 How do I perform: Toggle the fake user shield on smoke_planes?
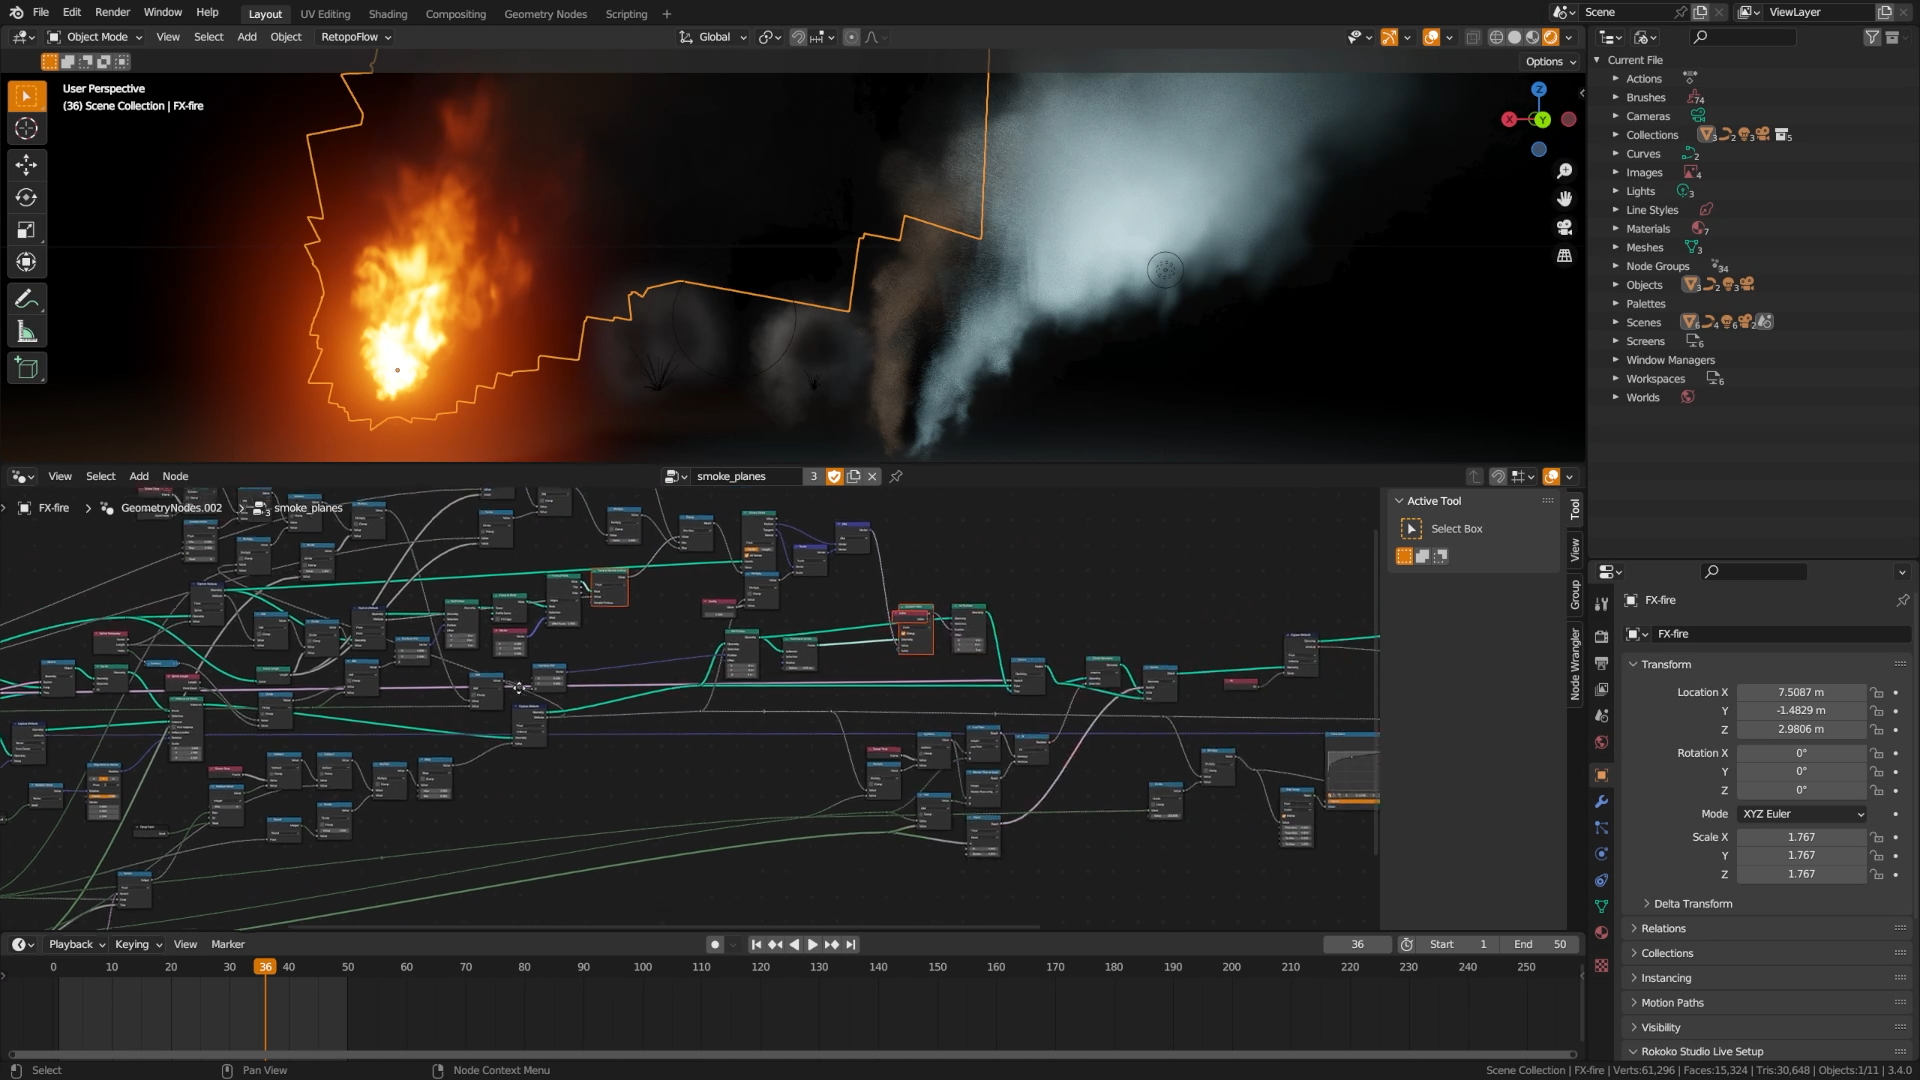834,476
